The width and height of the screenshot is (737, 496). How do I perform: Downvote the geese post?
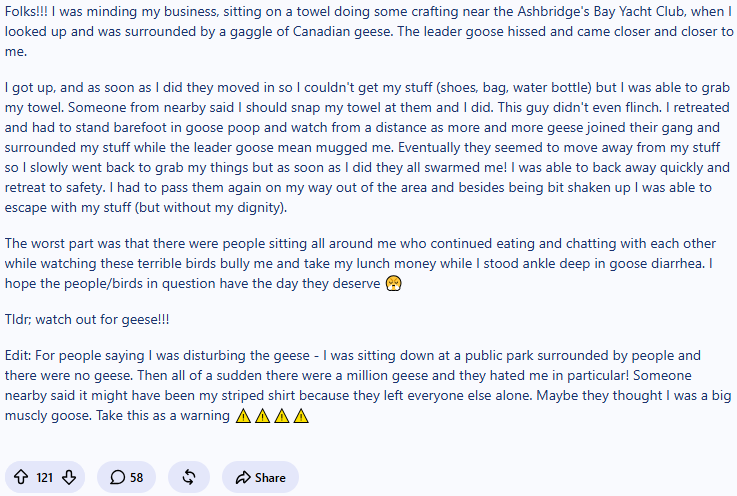[x=69, y=477]
